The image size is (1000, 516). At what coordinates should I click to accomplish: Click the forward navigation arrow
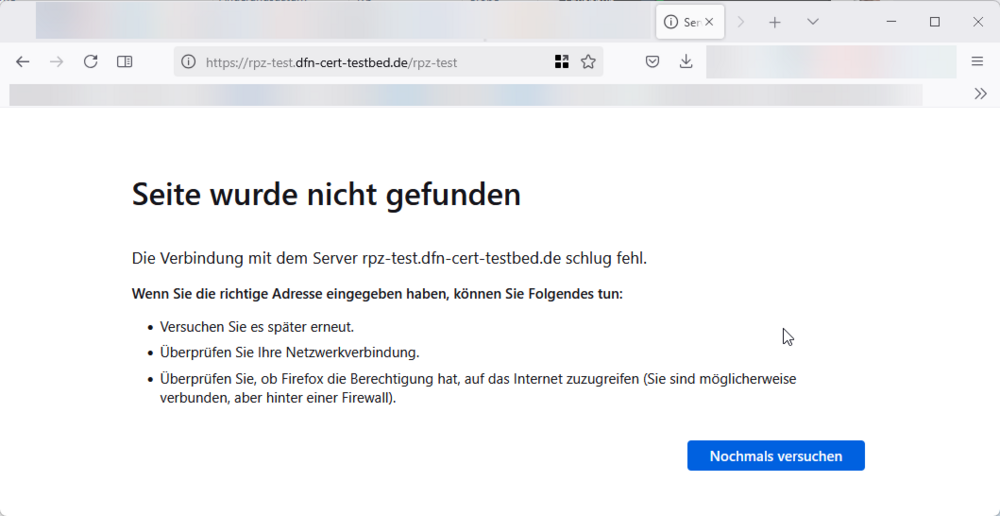[57, 62]
